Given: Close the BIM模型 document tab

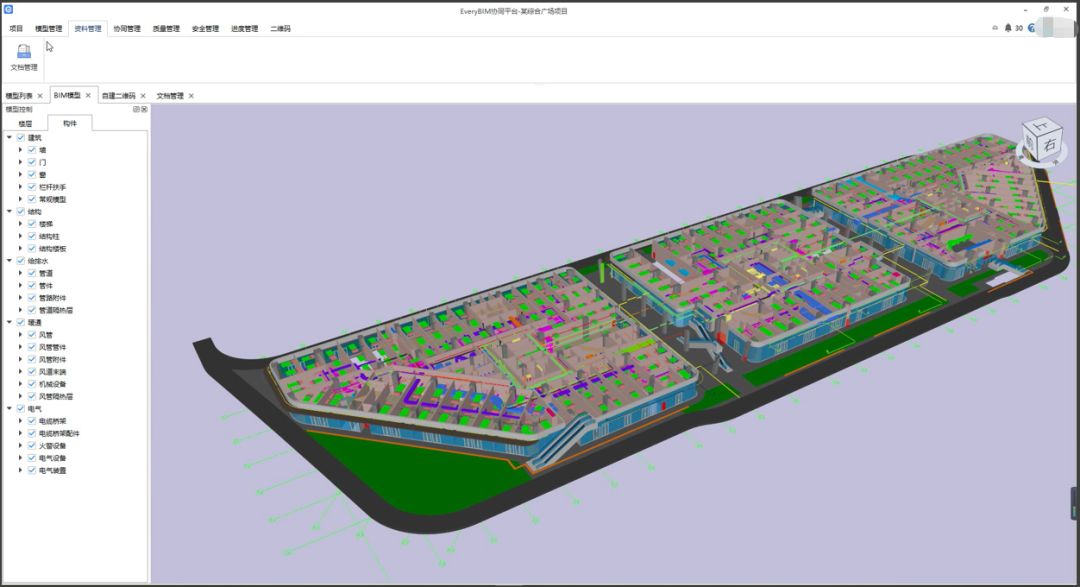Looking at the screenshot, I should [88, 96].
